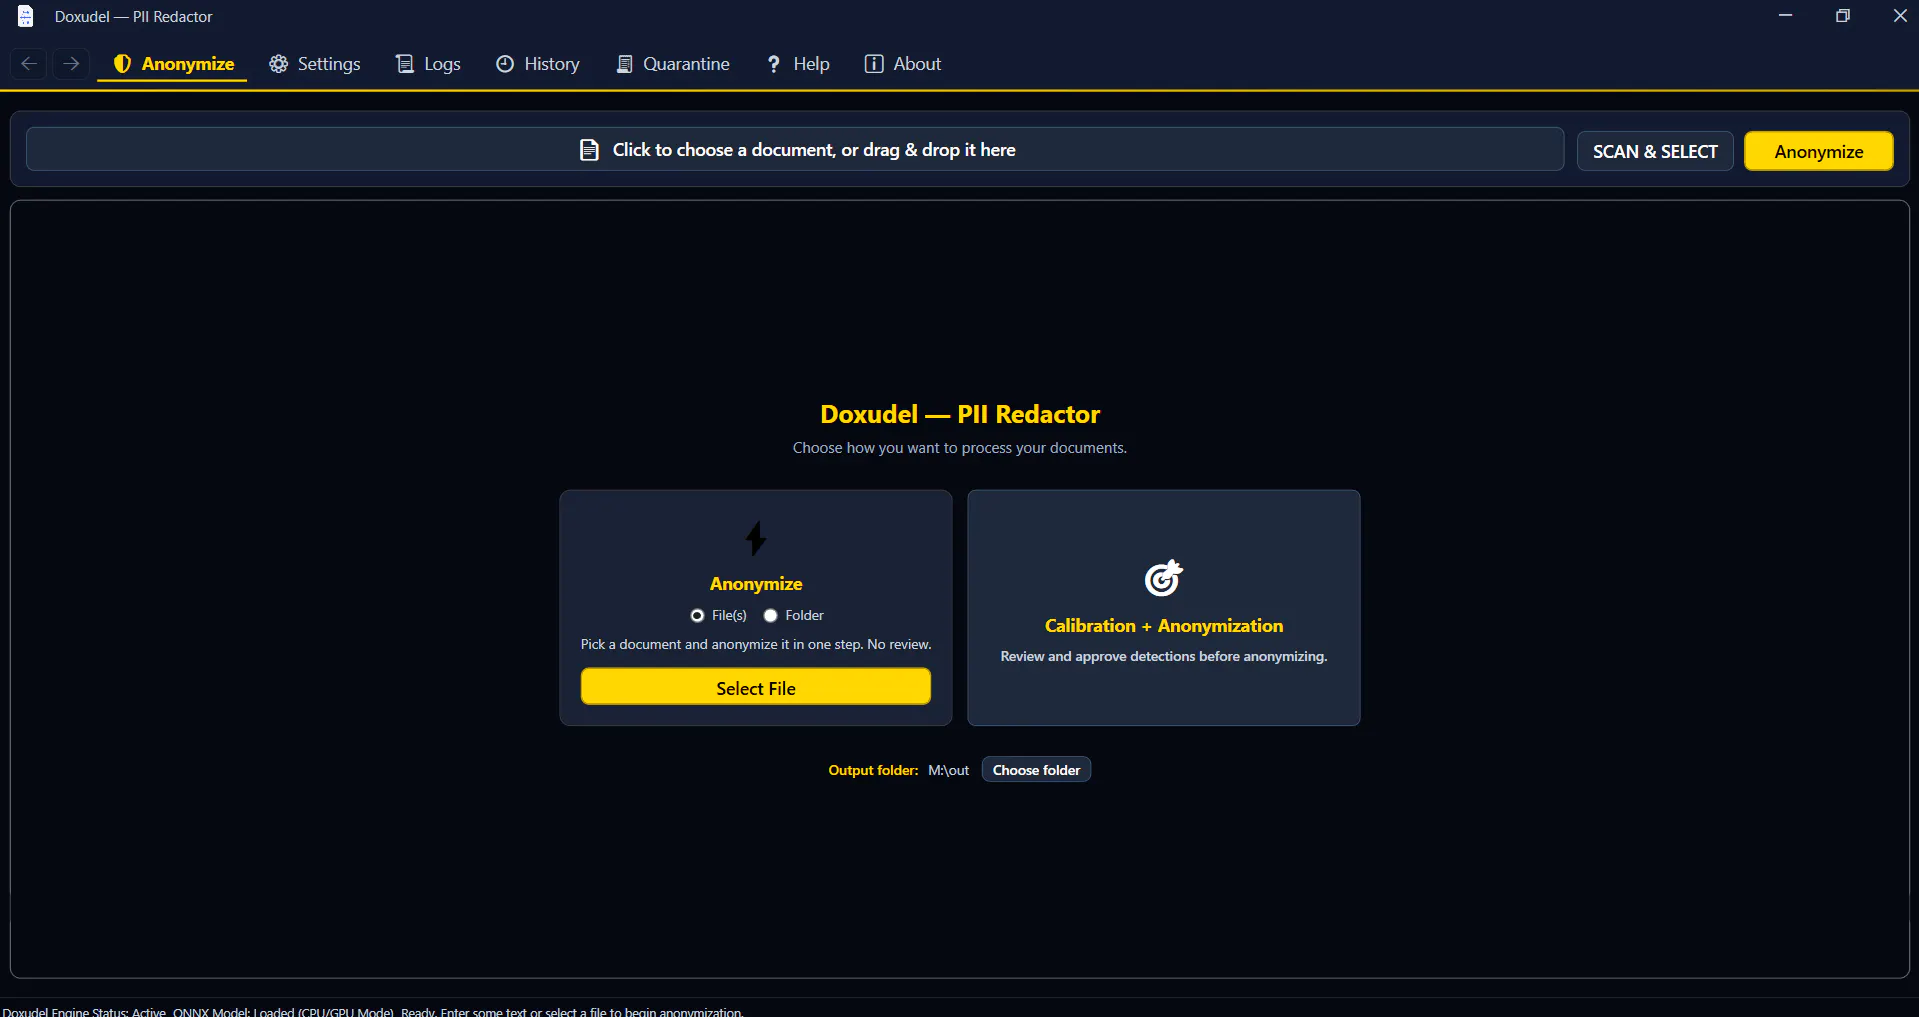Open the Help tab
This screenshot has width=1919, height=1017.
[798, 64]
